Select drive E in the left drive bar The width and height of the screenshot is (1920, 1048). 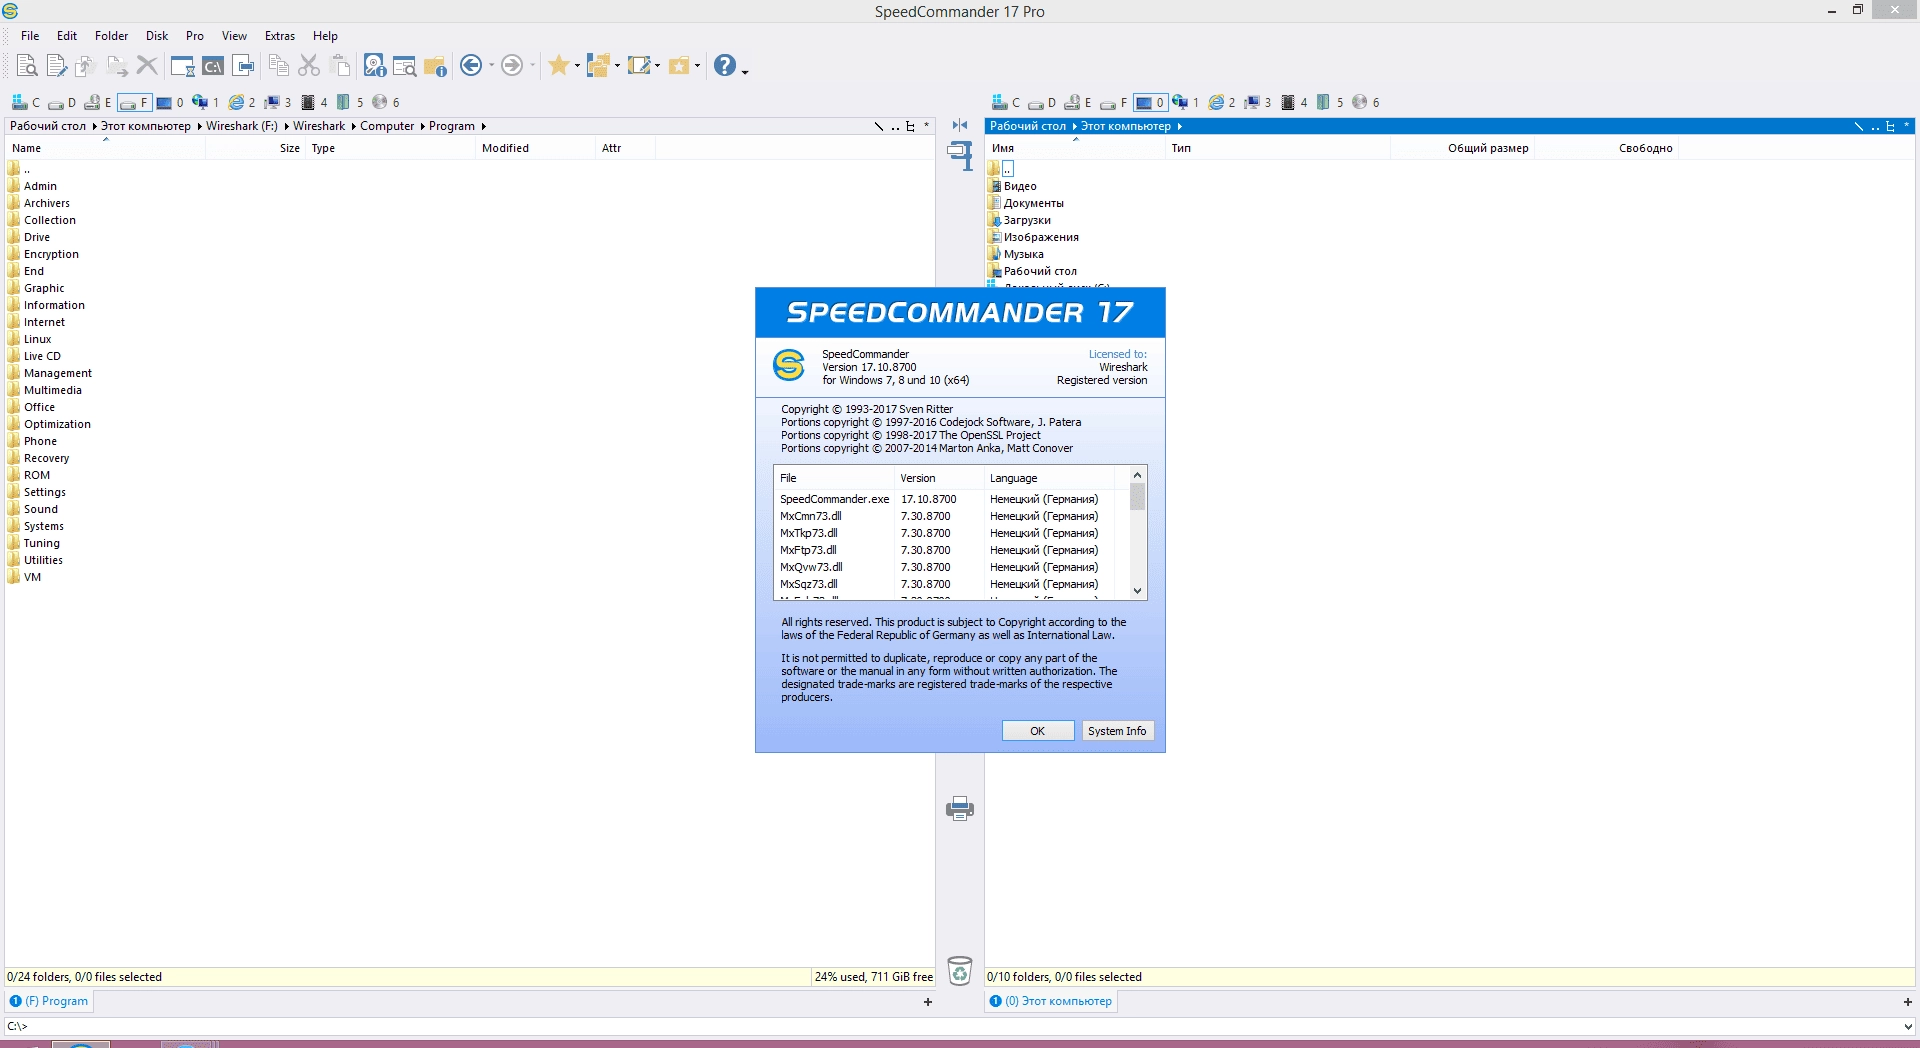[x=97, y=102]
